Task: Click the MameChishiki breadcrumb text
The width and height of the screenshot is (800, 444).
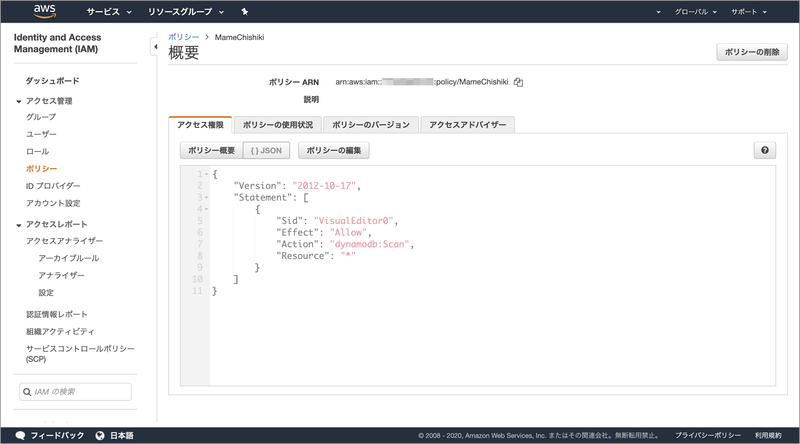Action: (x=239, y=37)
